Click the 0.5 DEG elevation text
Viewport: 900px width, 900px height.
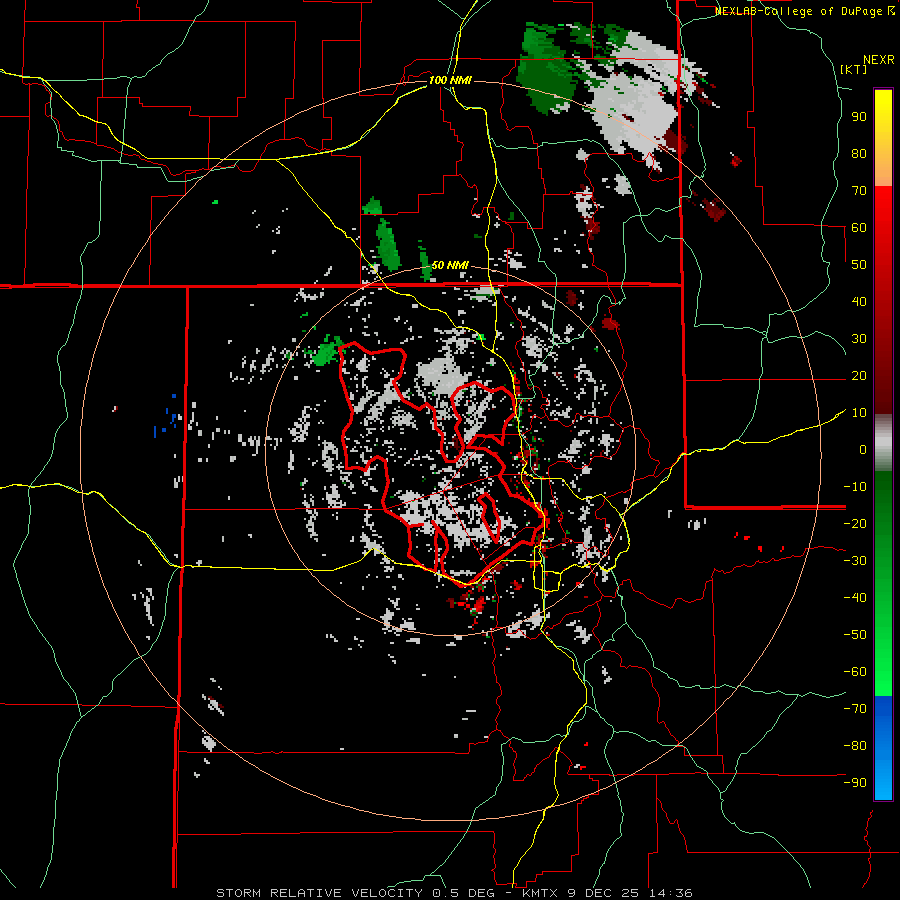467,893
